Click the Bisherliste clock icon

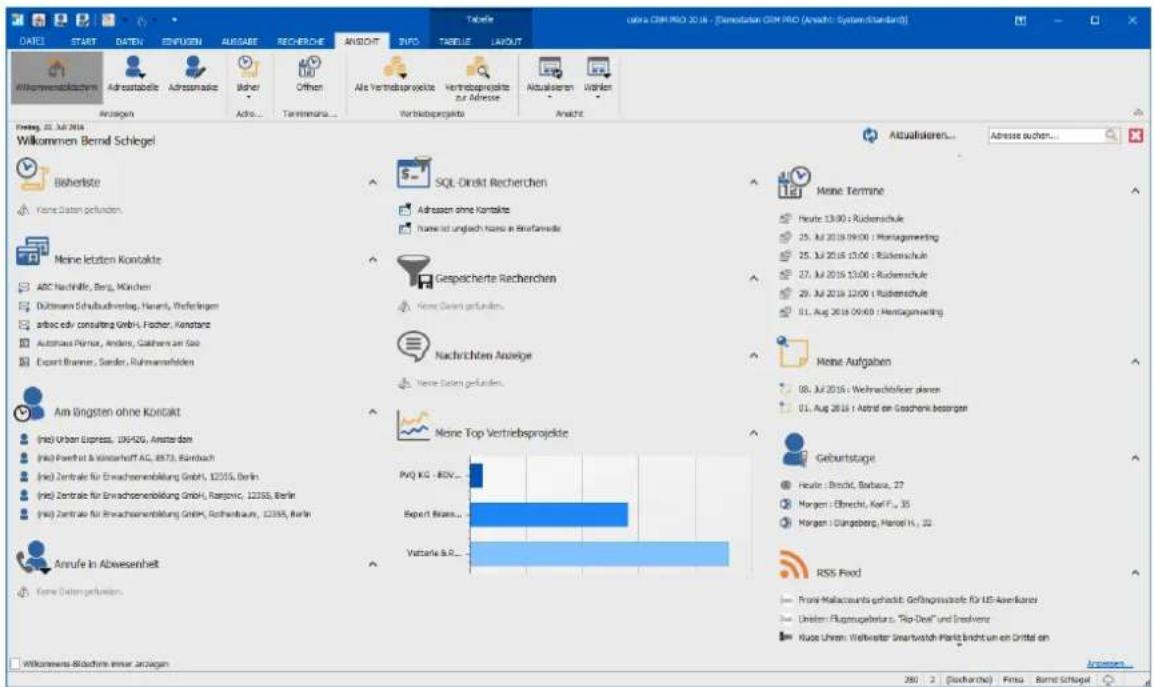[32, 174]
